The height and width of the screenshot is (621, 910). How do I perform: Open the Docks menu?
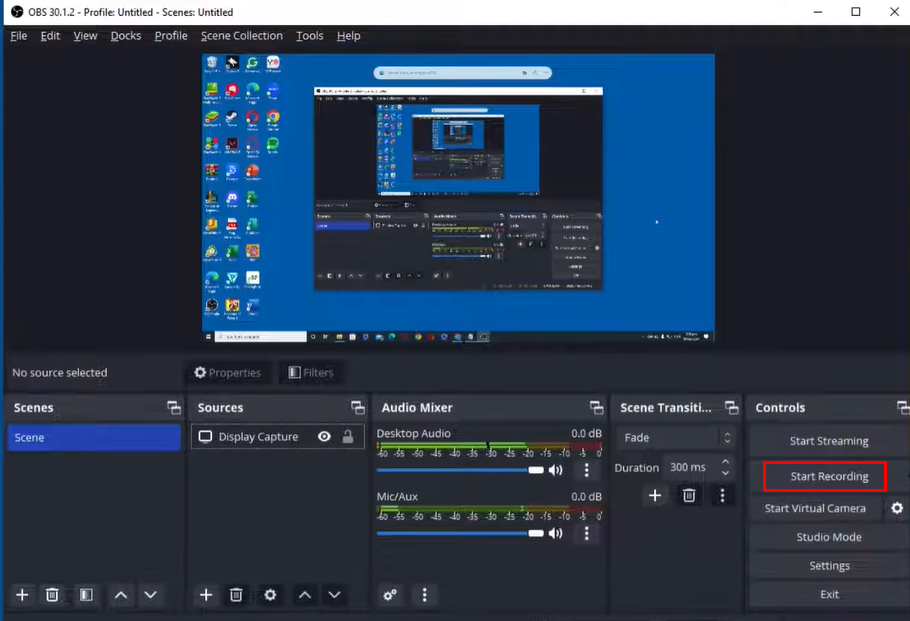[x=125, y=35]
